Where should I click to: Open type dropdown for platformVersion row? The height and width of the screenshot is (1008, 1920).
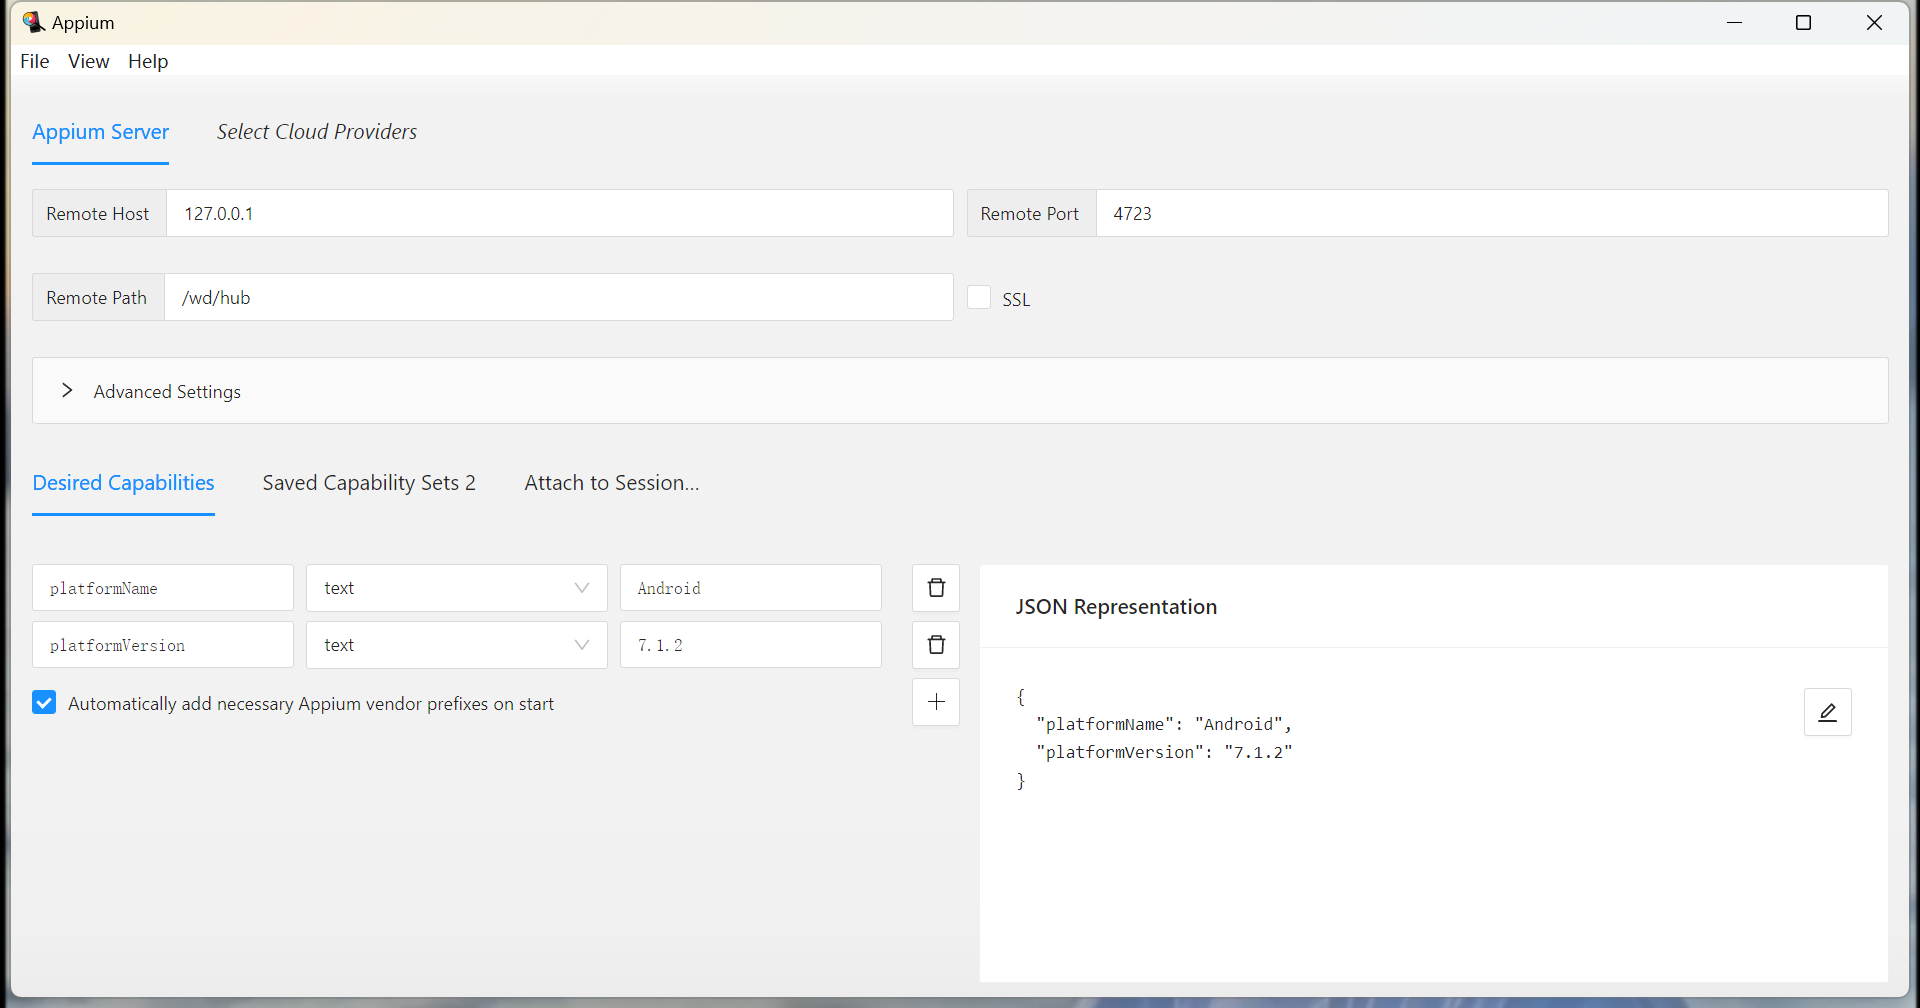456,645
